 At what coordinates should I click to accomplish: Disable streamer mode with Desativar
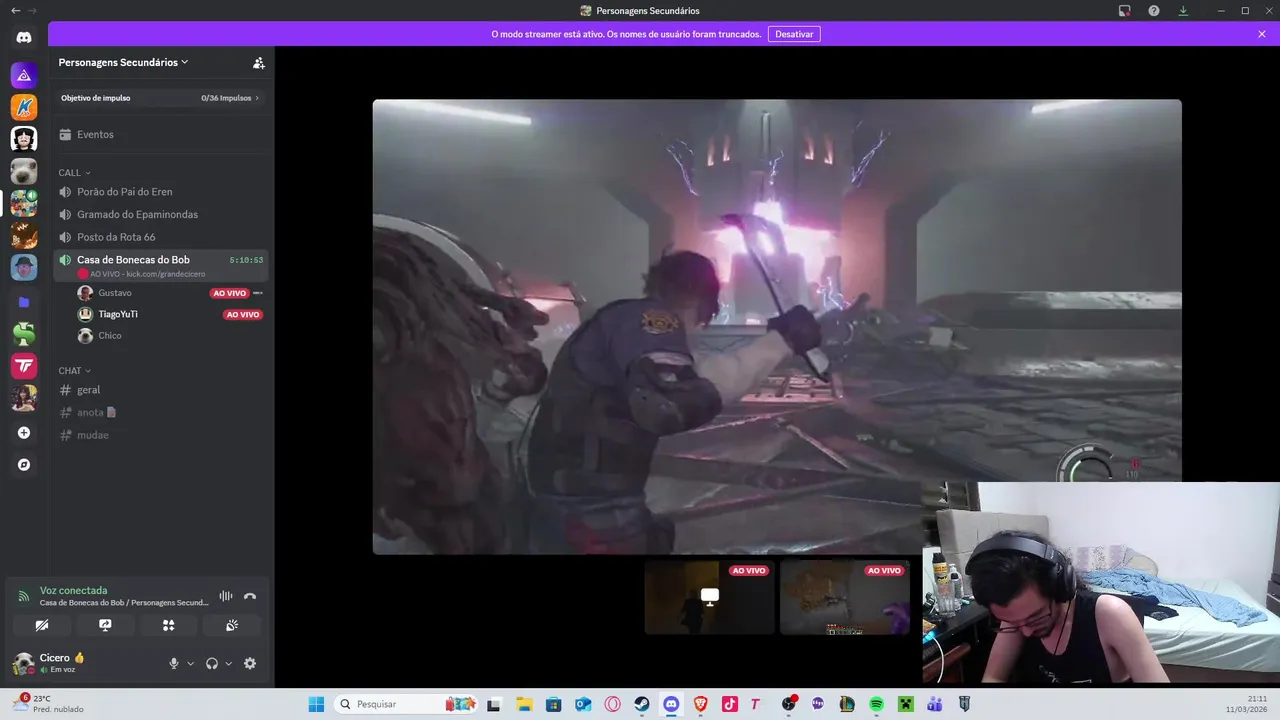(x=794, y=34)
